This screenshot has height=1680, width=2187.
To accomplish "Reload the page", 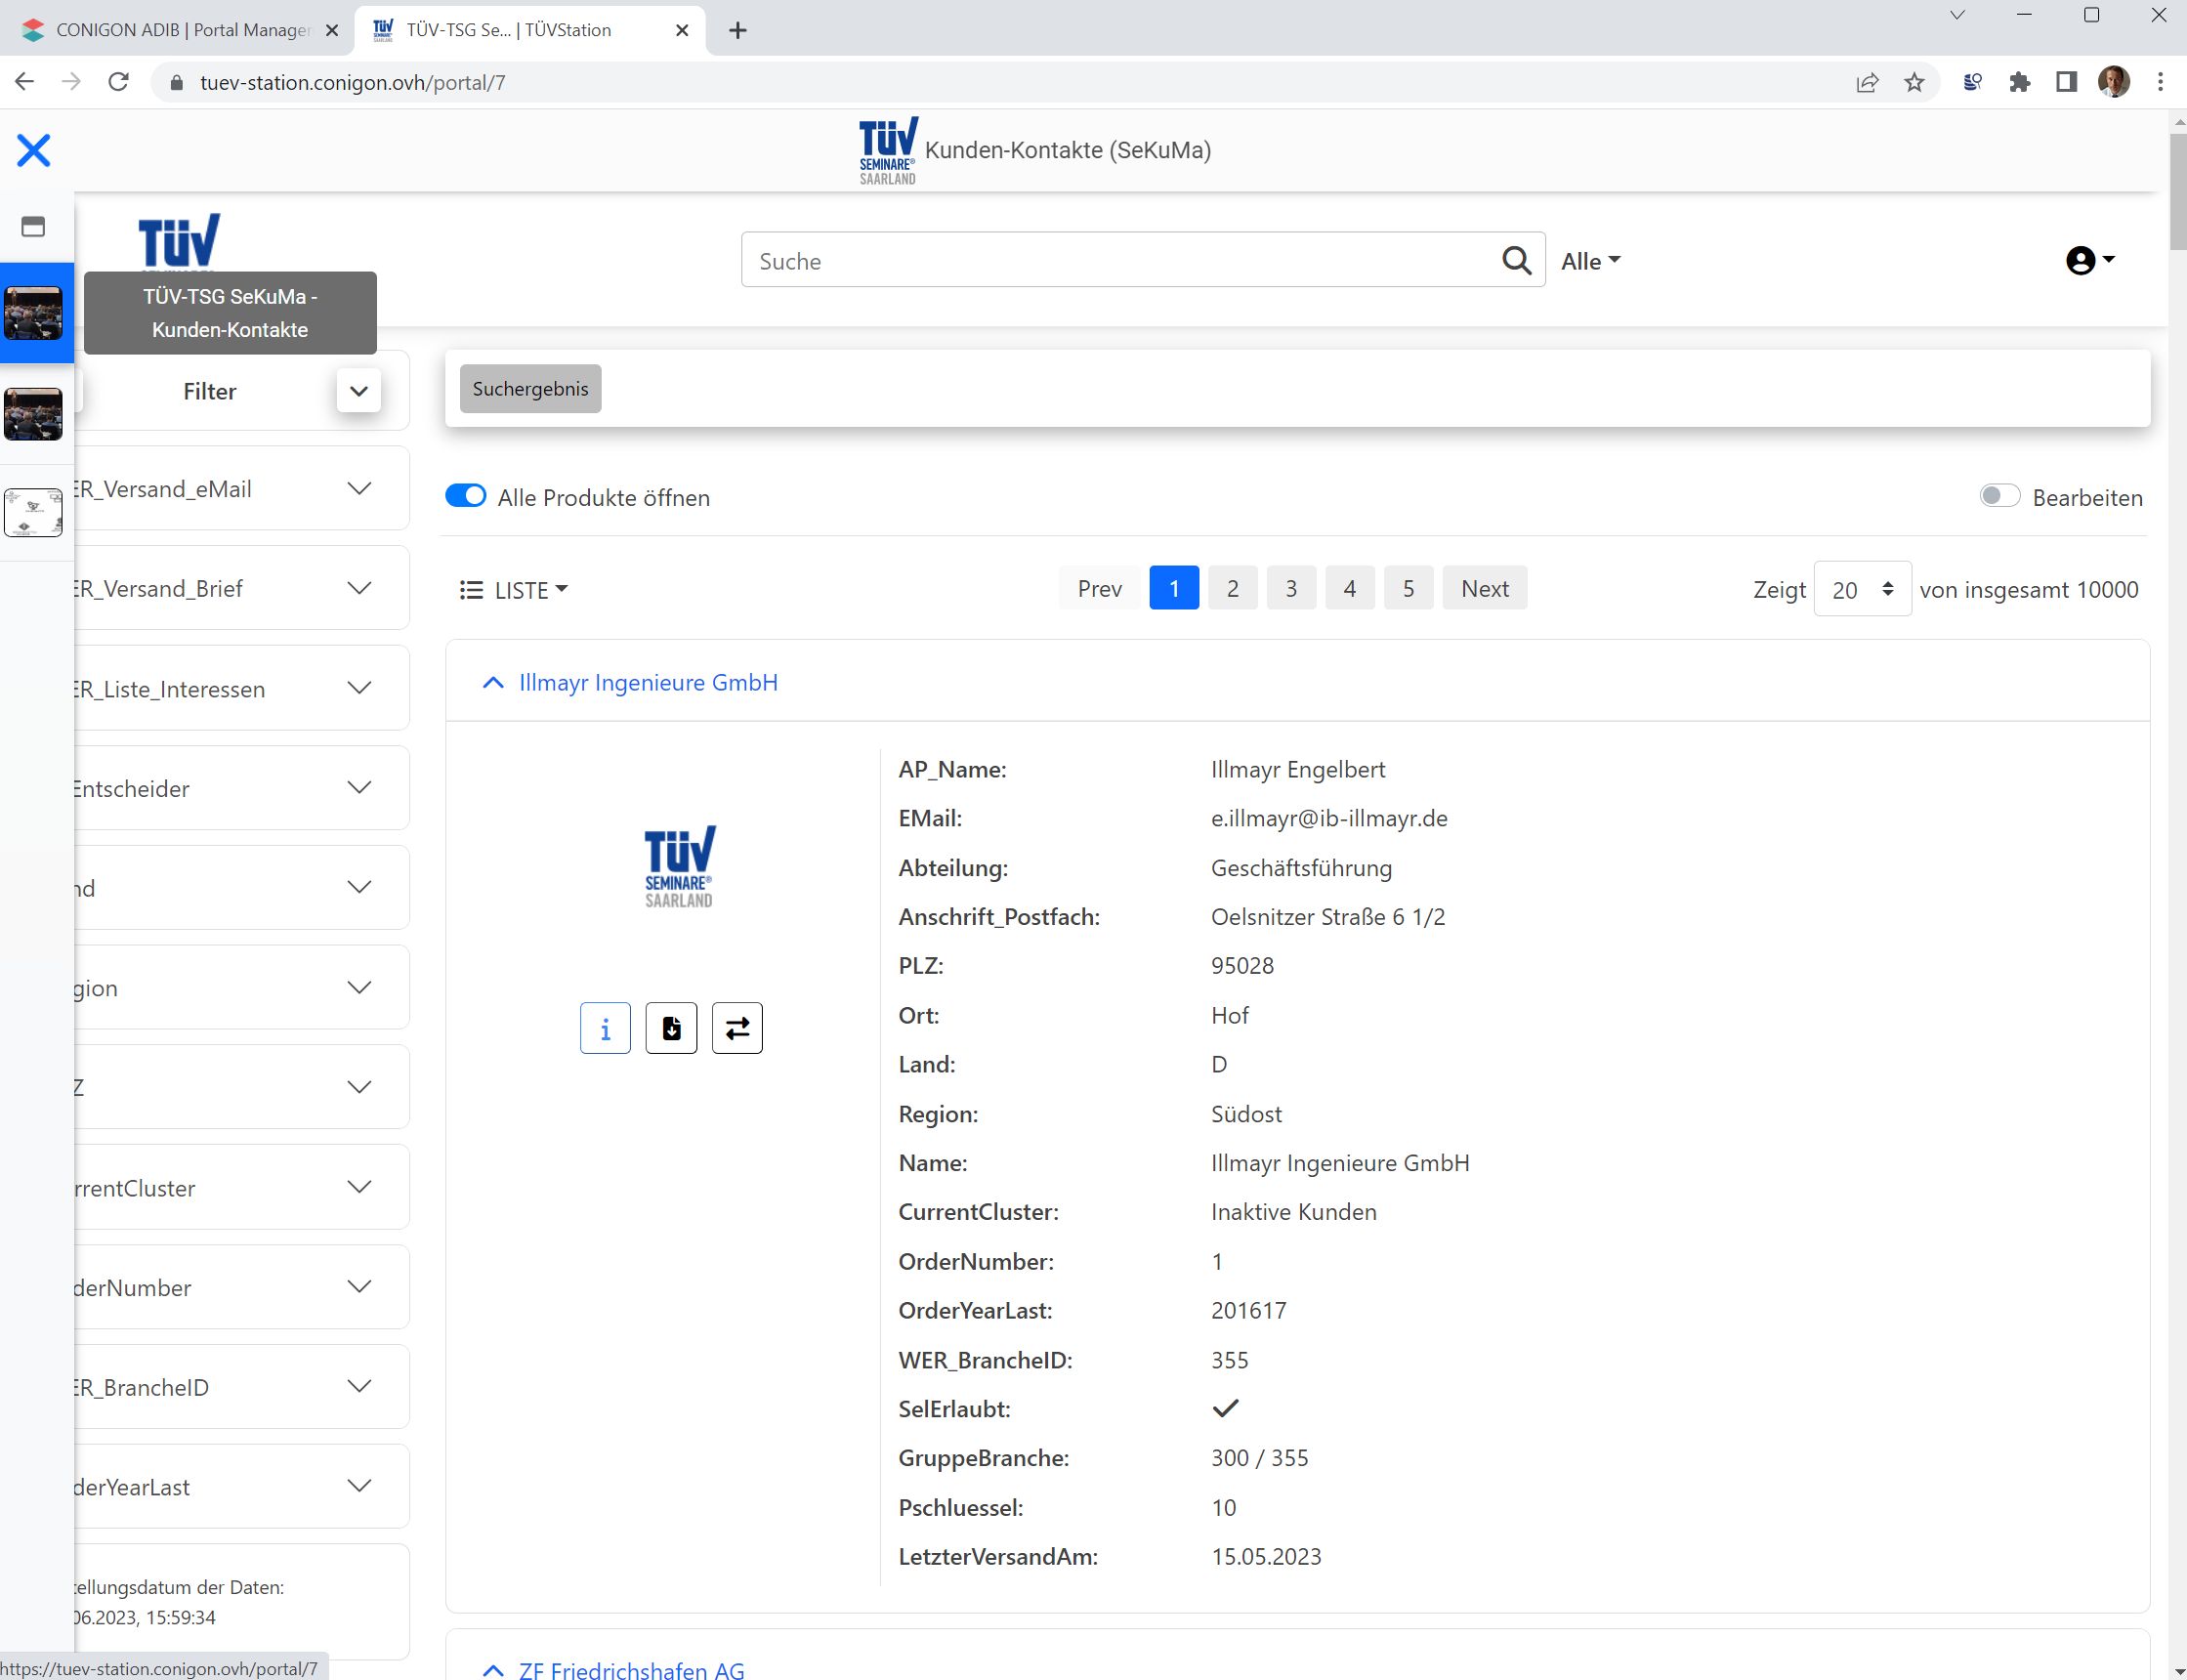I will pos(119,82).
